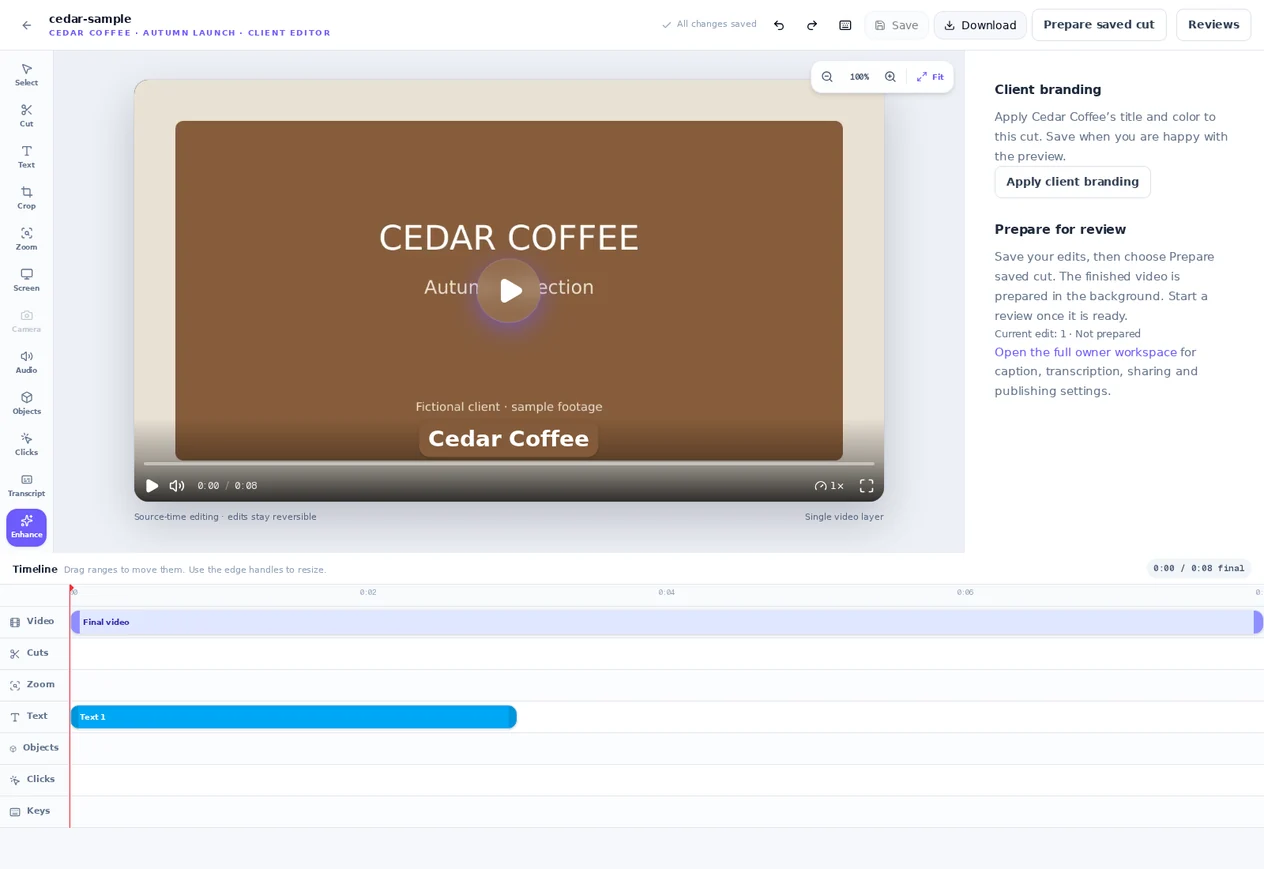Change playback speed 1×
Viewport: 1264px width, 869px height.
(x=829, y=486)
